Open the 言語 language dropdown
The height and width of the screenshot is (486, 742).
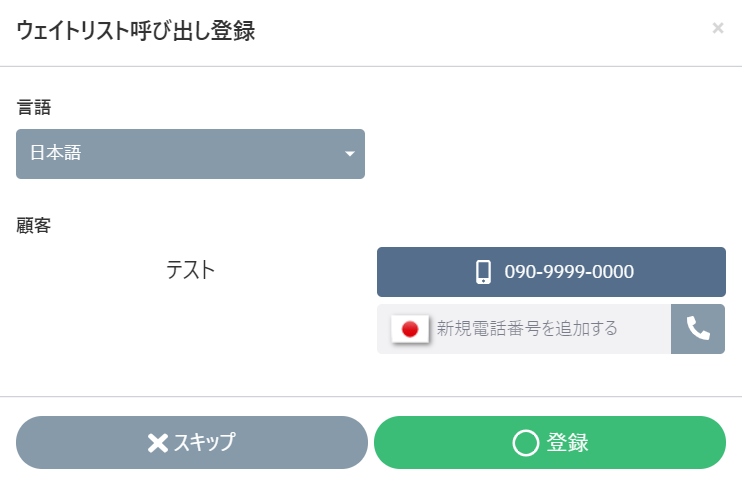[x=190, y=154]
